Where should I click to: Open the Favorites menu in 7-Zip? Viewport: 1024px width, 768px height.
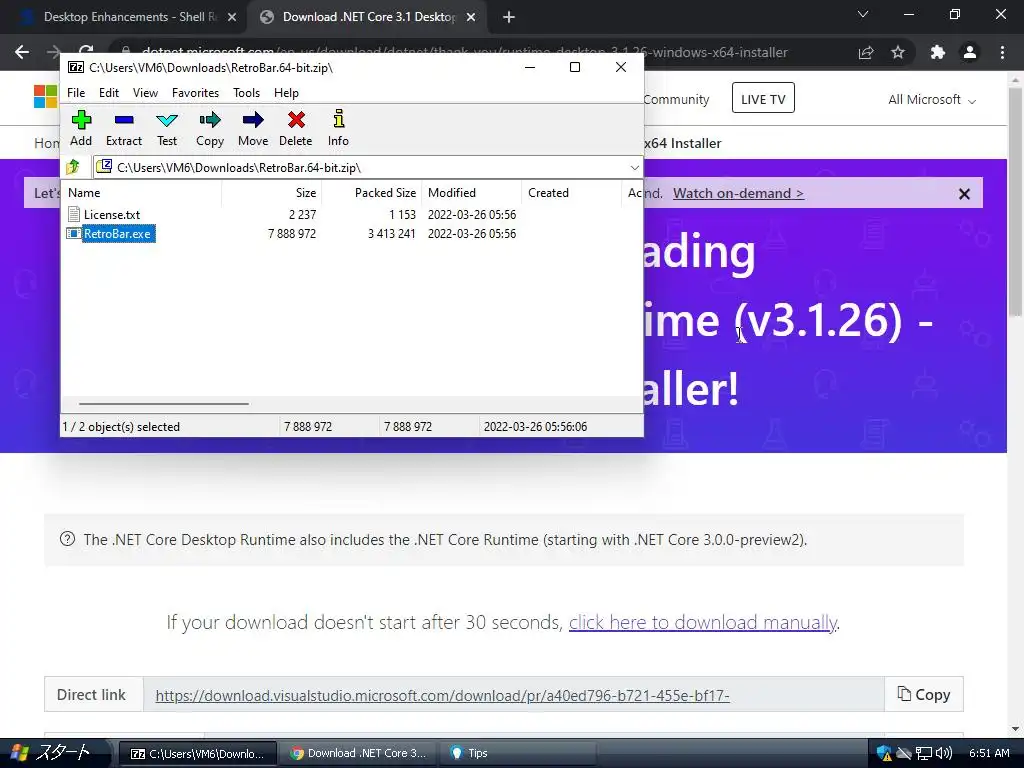(x=195, y=93)
